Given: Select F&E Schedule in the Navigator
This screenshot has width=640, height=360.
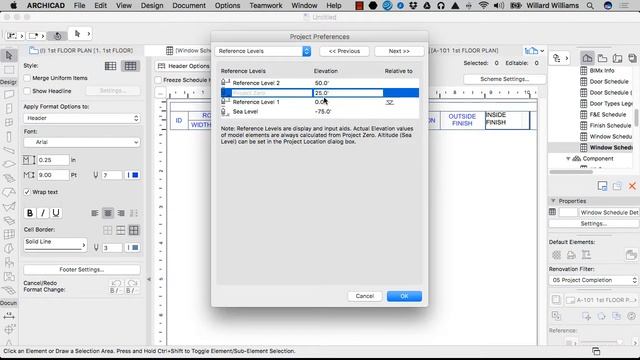Looking at the screenshot, I should [x=608, y=115].
